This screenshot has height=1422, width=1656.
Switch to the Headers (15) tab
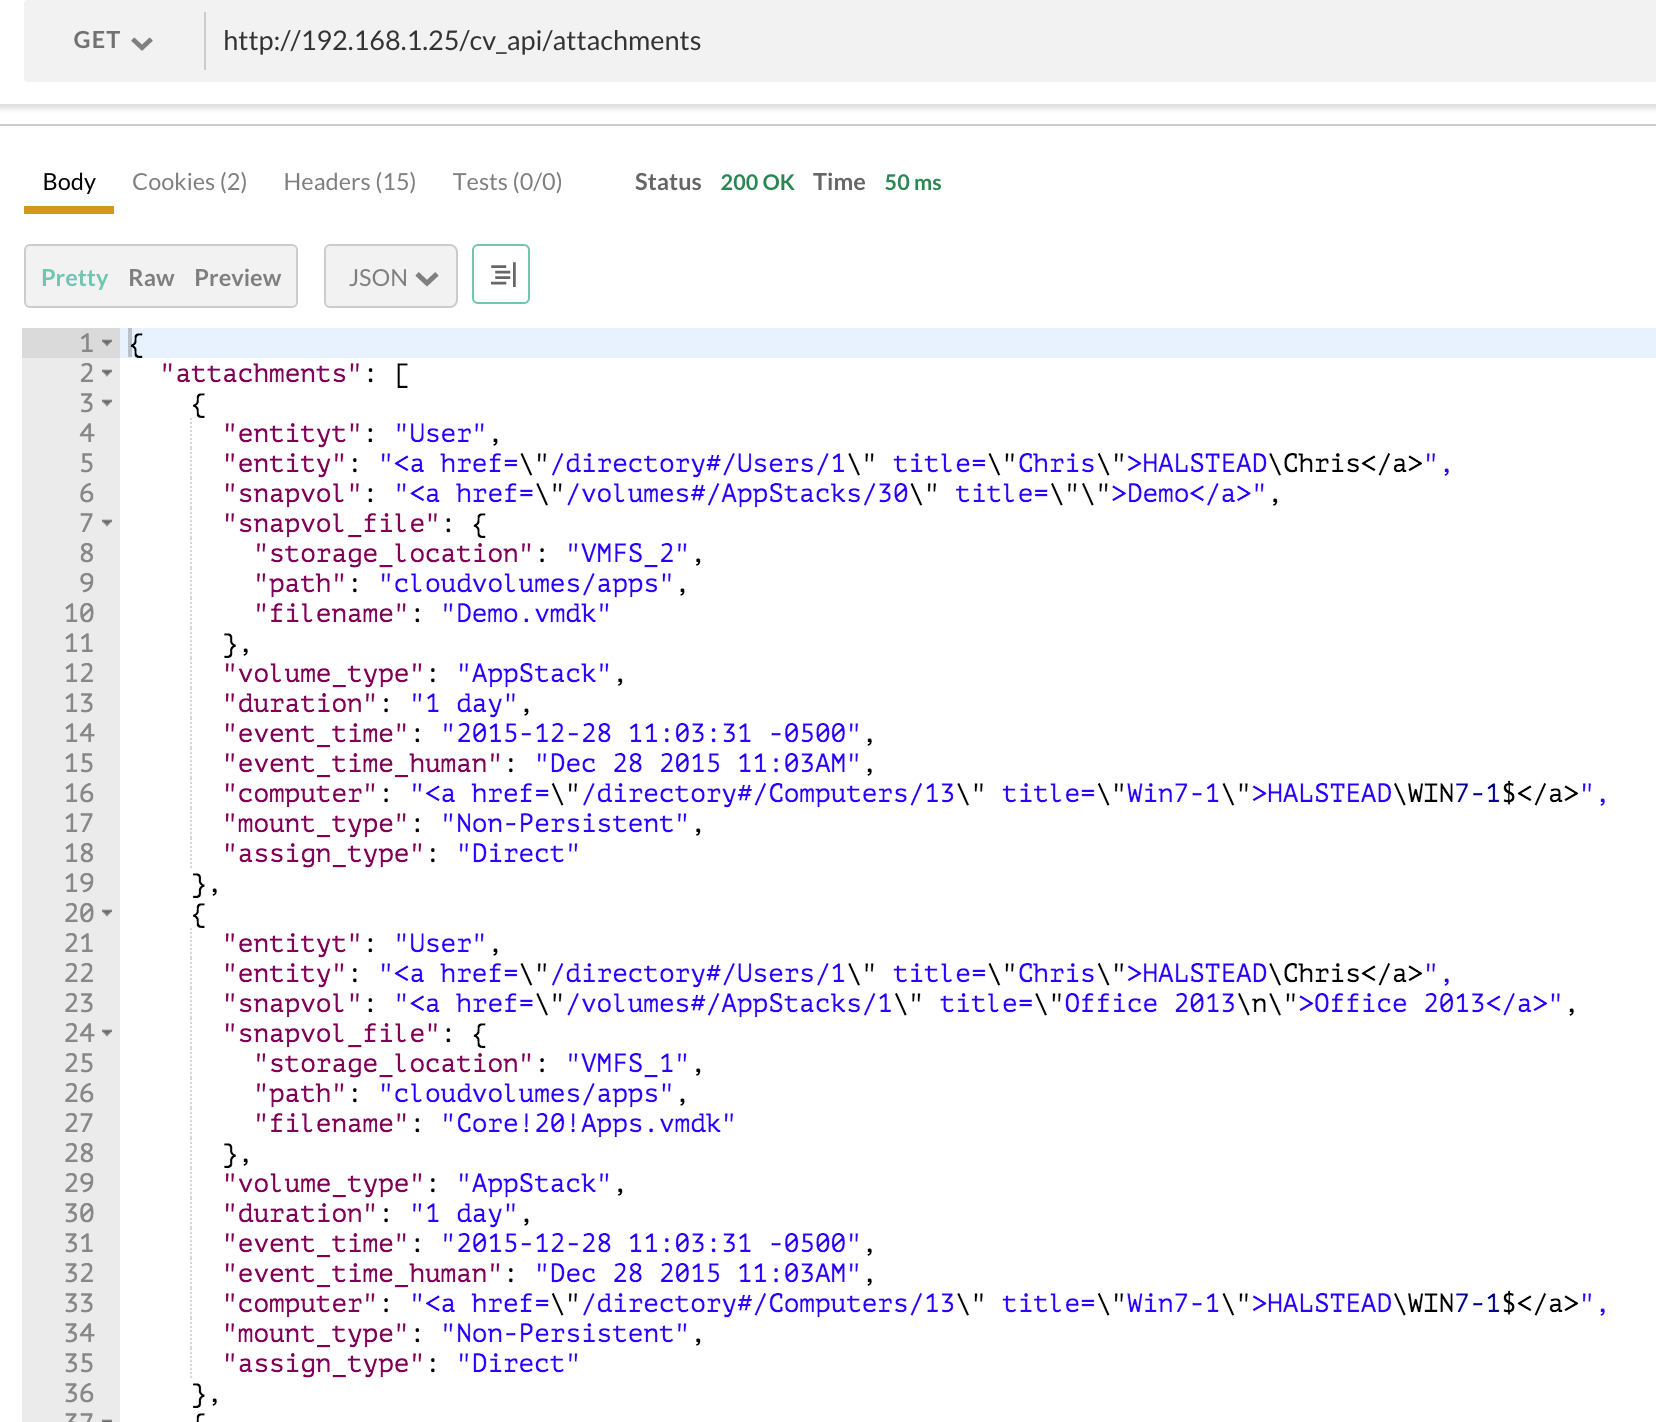point(349,182)
